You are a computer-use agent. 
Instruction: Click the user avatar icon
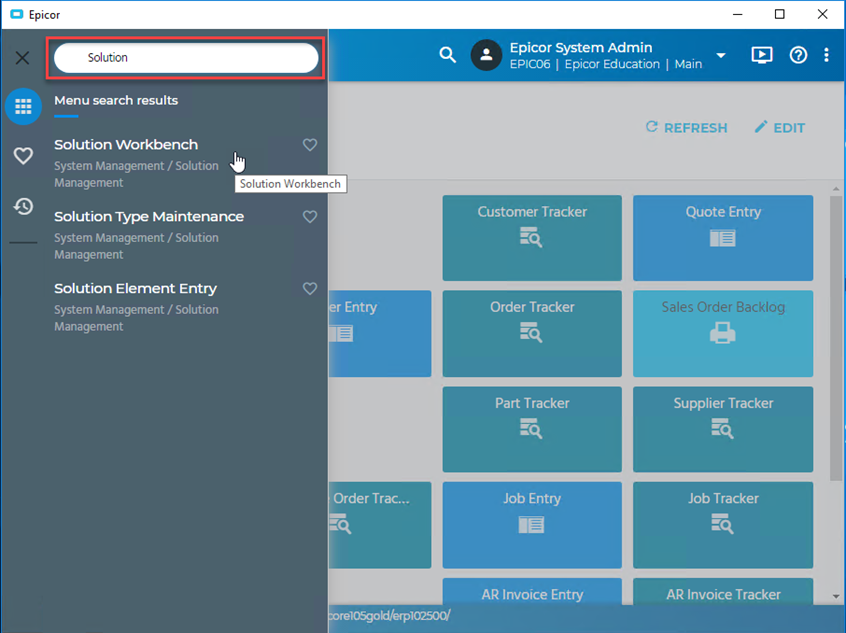point(486,55)
